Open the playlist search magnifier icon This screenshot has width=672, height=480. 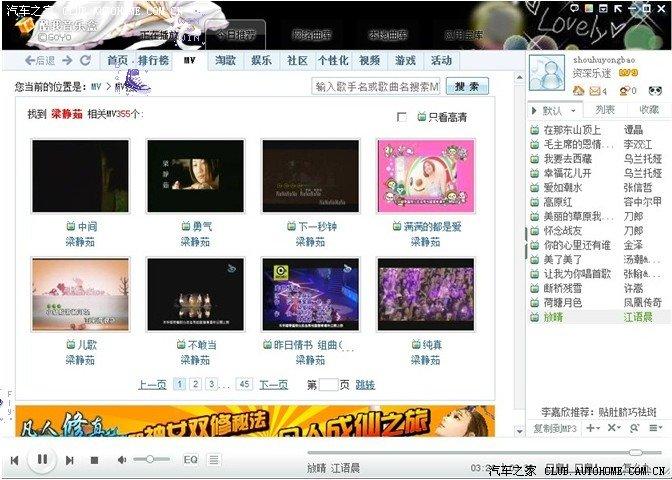click(634, 428)
